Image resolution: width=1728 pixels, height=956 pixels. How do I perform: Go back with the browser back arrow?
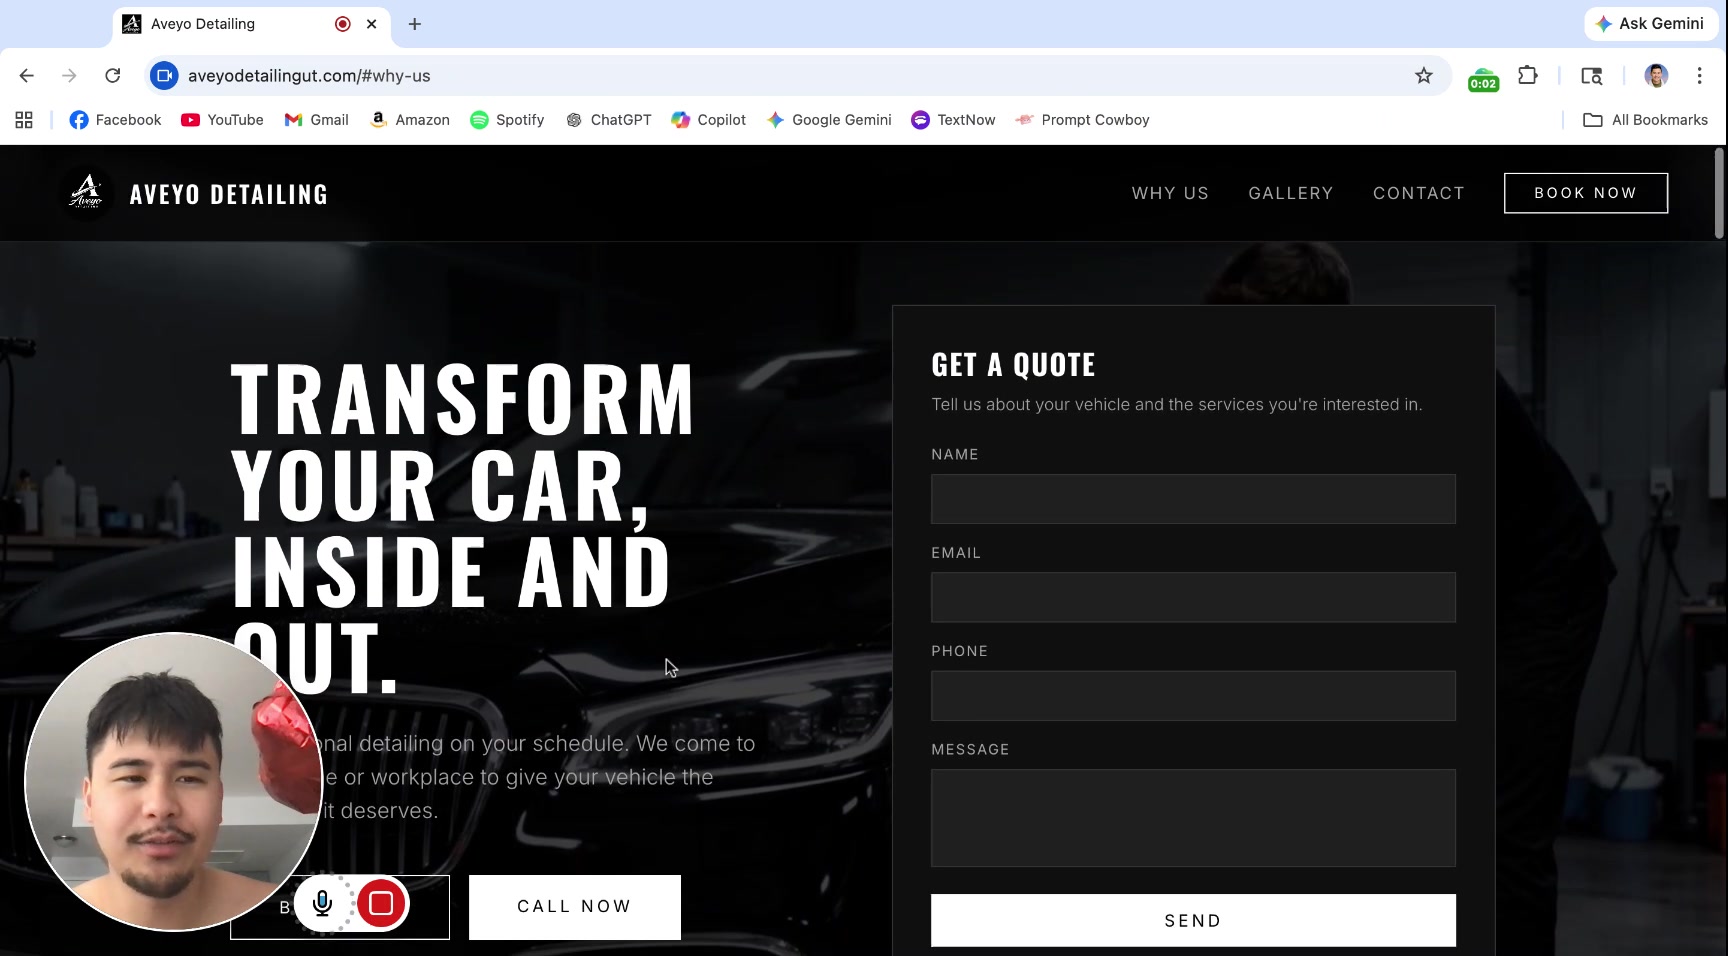27,76
